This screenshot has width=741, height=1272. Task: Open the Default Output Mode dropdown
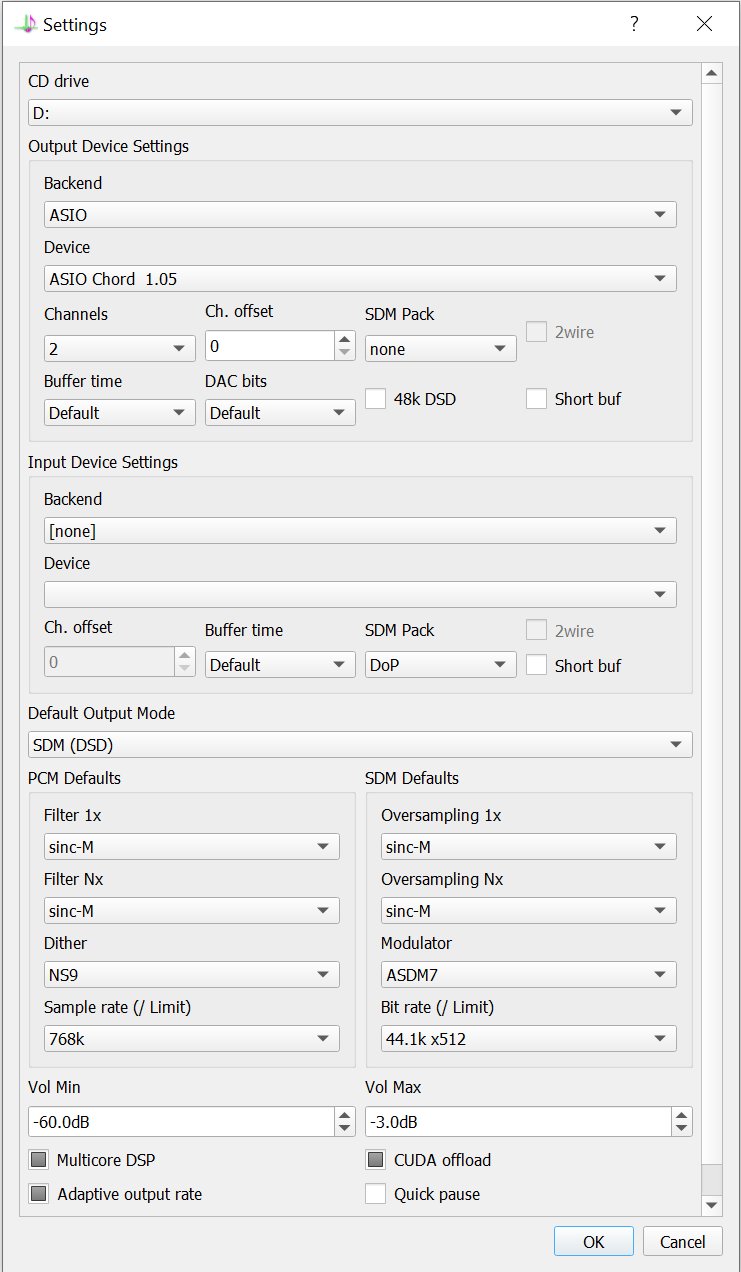point(360,745)
